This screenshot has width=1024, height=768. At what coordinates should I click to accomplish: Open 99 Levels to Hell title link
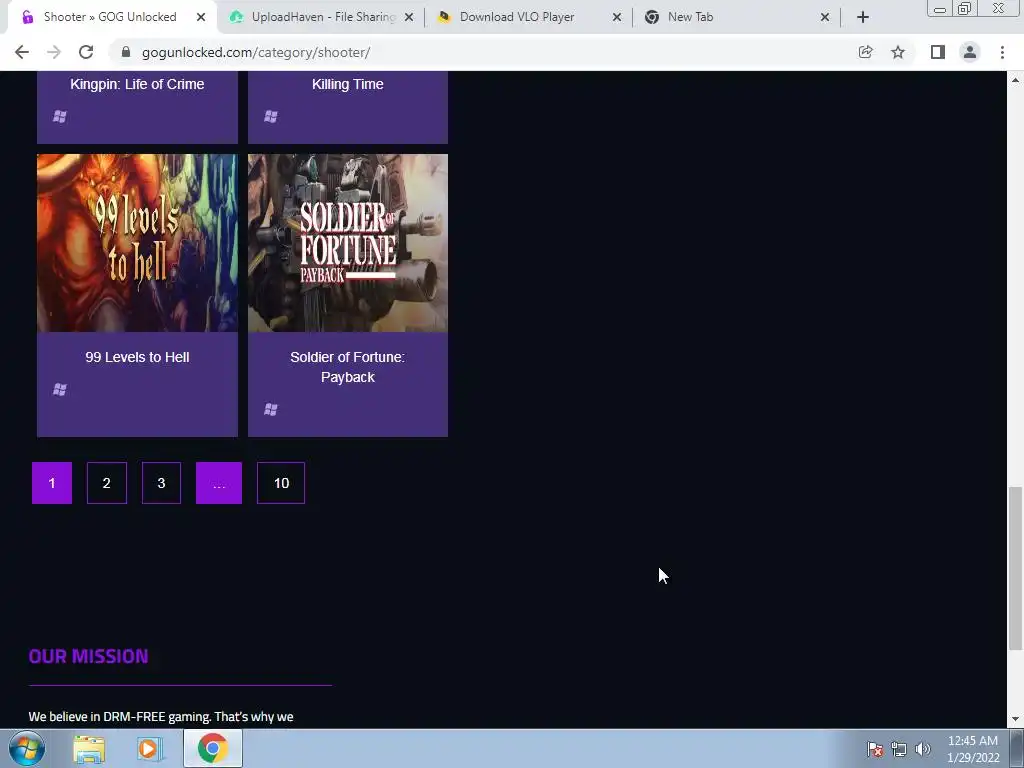coord(137,357)
